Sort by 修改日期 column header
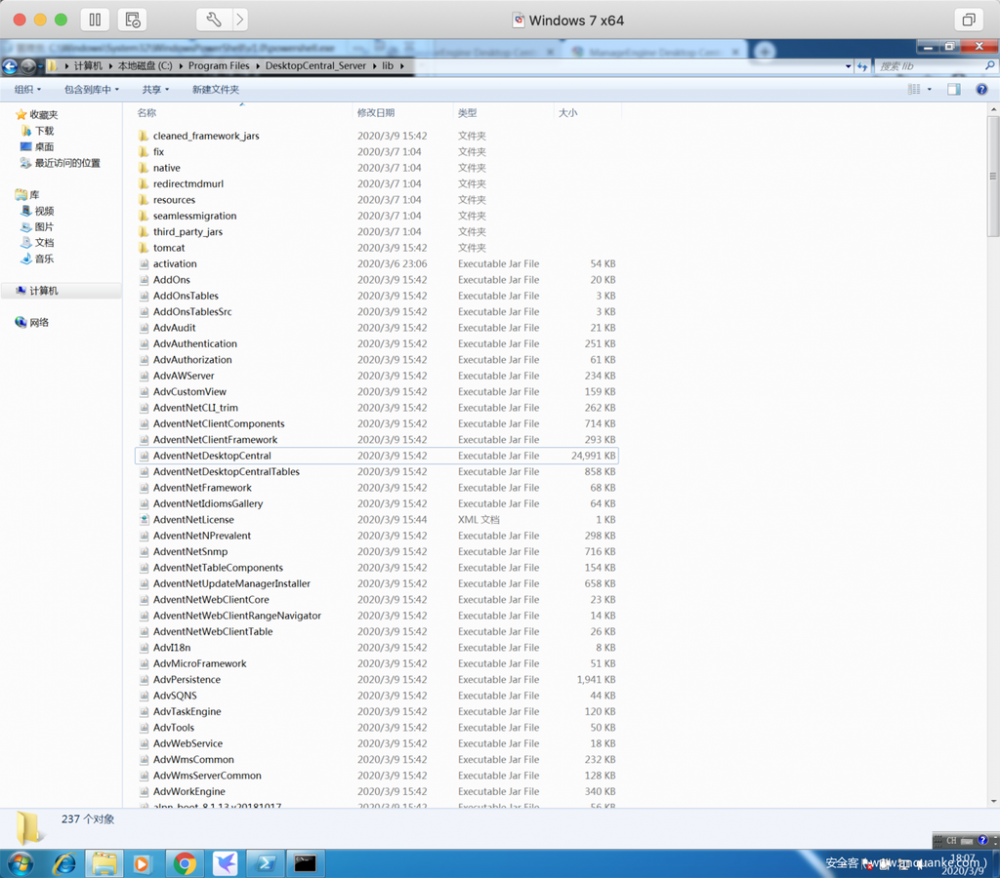Image resolution: width=1000 pixels, height=878 pixels. (x=376, y=113)
